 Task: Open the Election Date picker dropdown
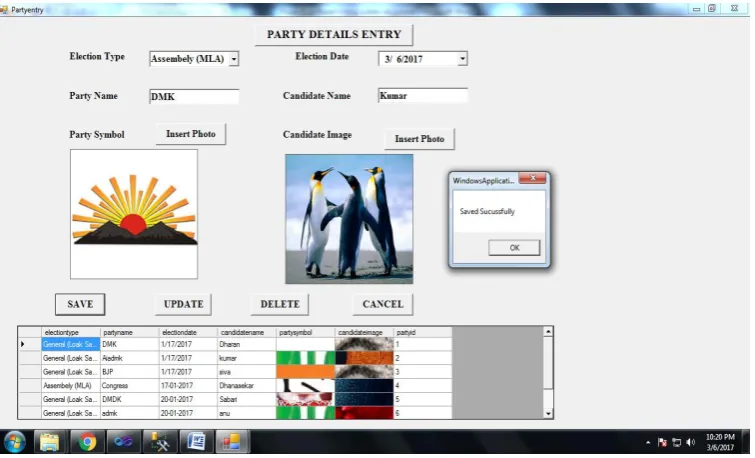click(x=462, y=59)
